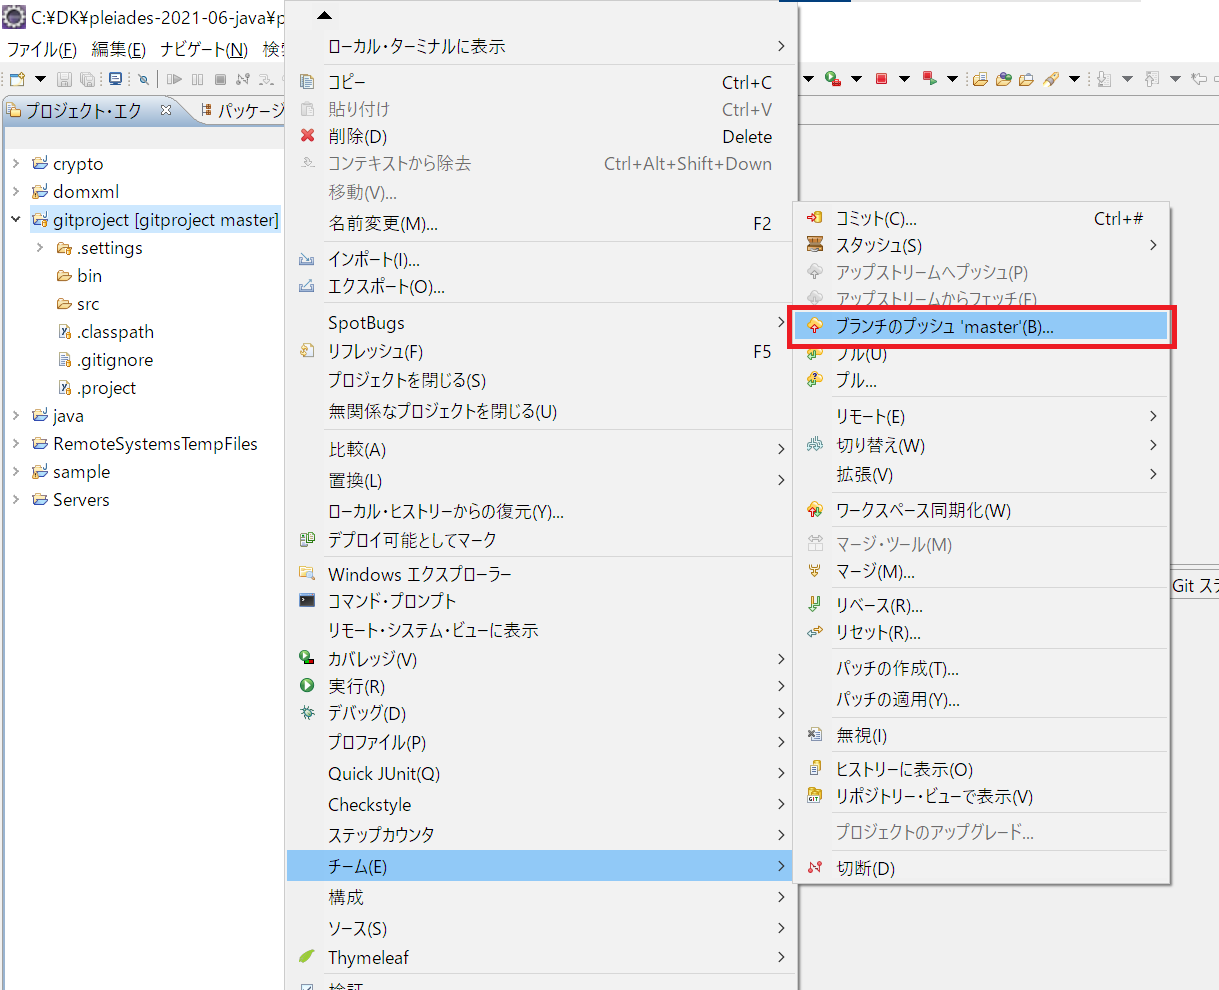
Task: Click the Save All toolbar icon
Action: click(88, 79)
